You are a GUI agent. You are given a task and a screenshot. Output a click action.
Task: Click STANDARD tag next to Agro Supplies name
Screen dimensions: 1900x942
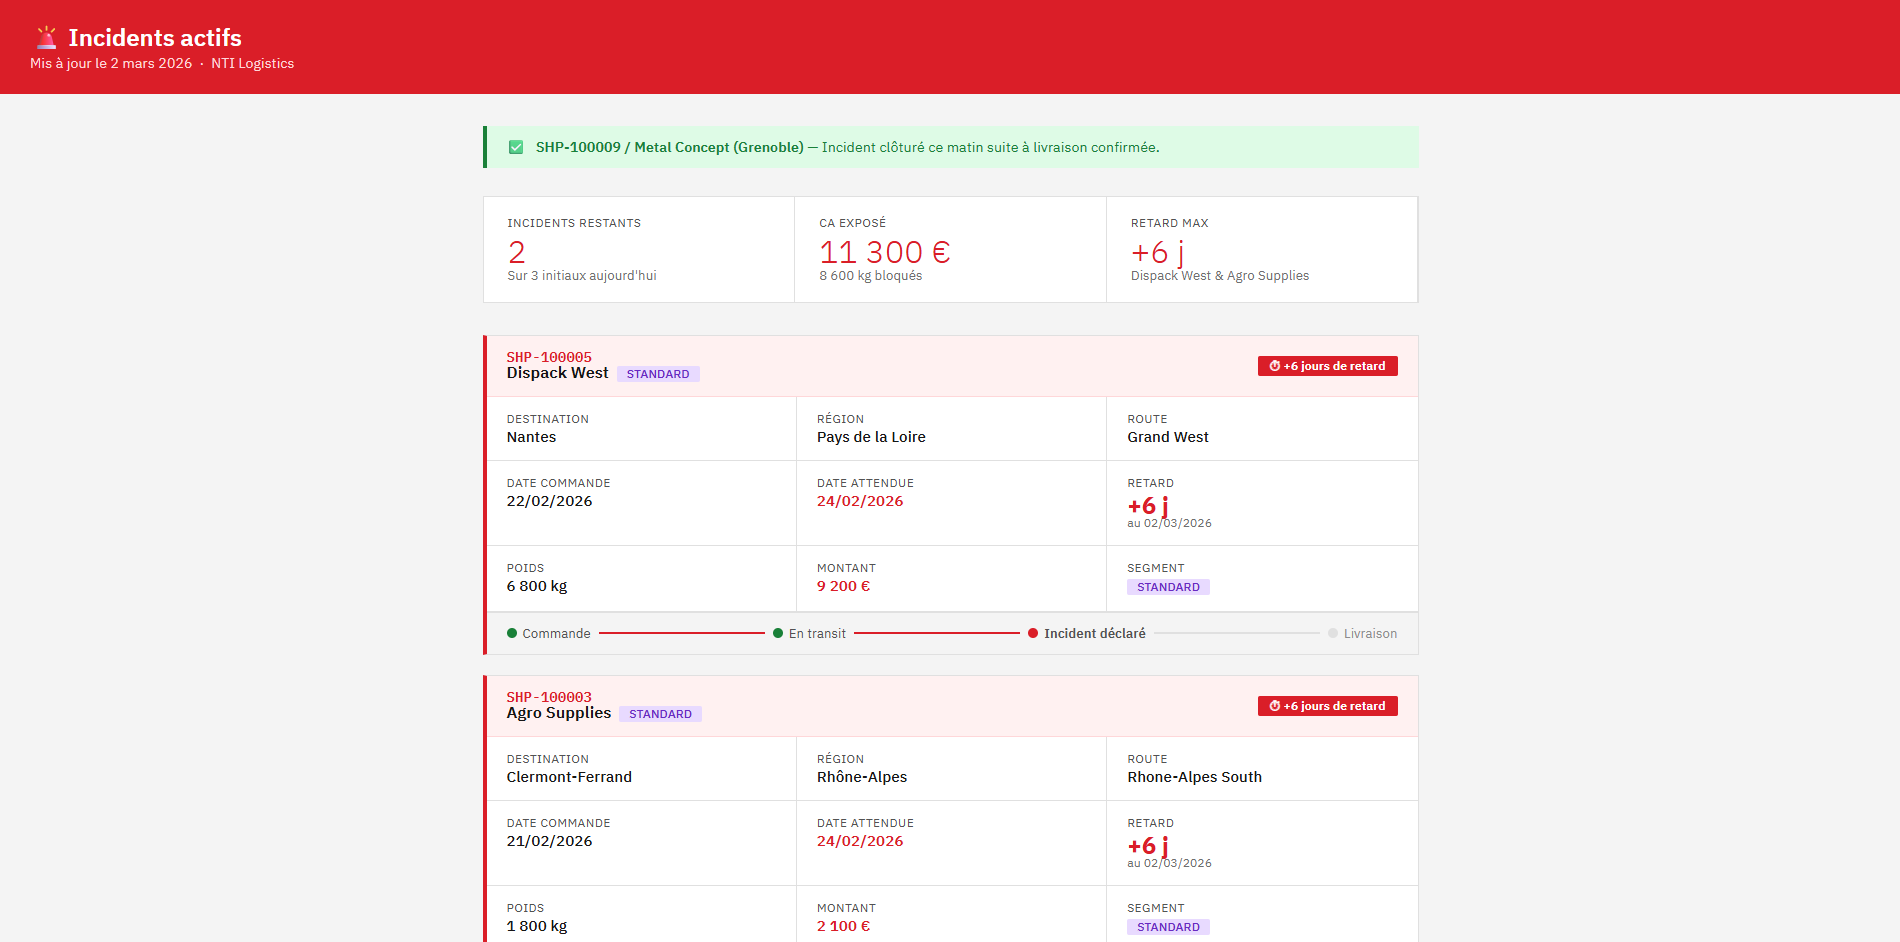pos(660,714)
